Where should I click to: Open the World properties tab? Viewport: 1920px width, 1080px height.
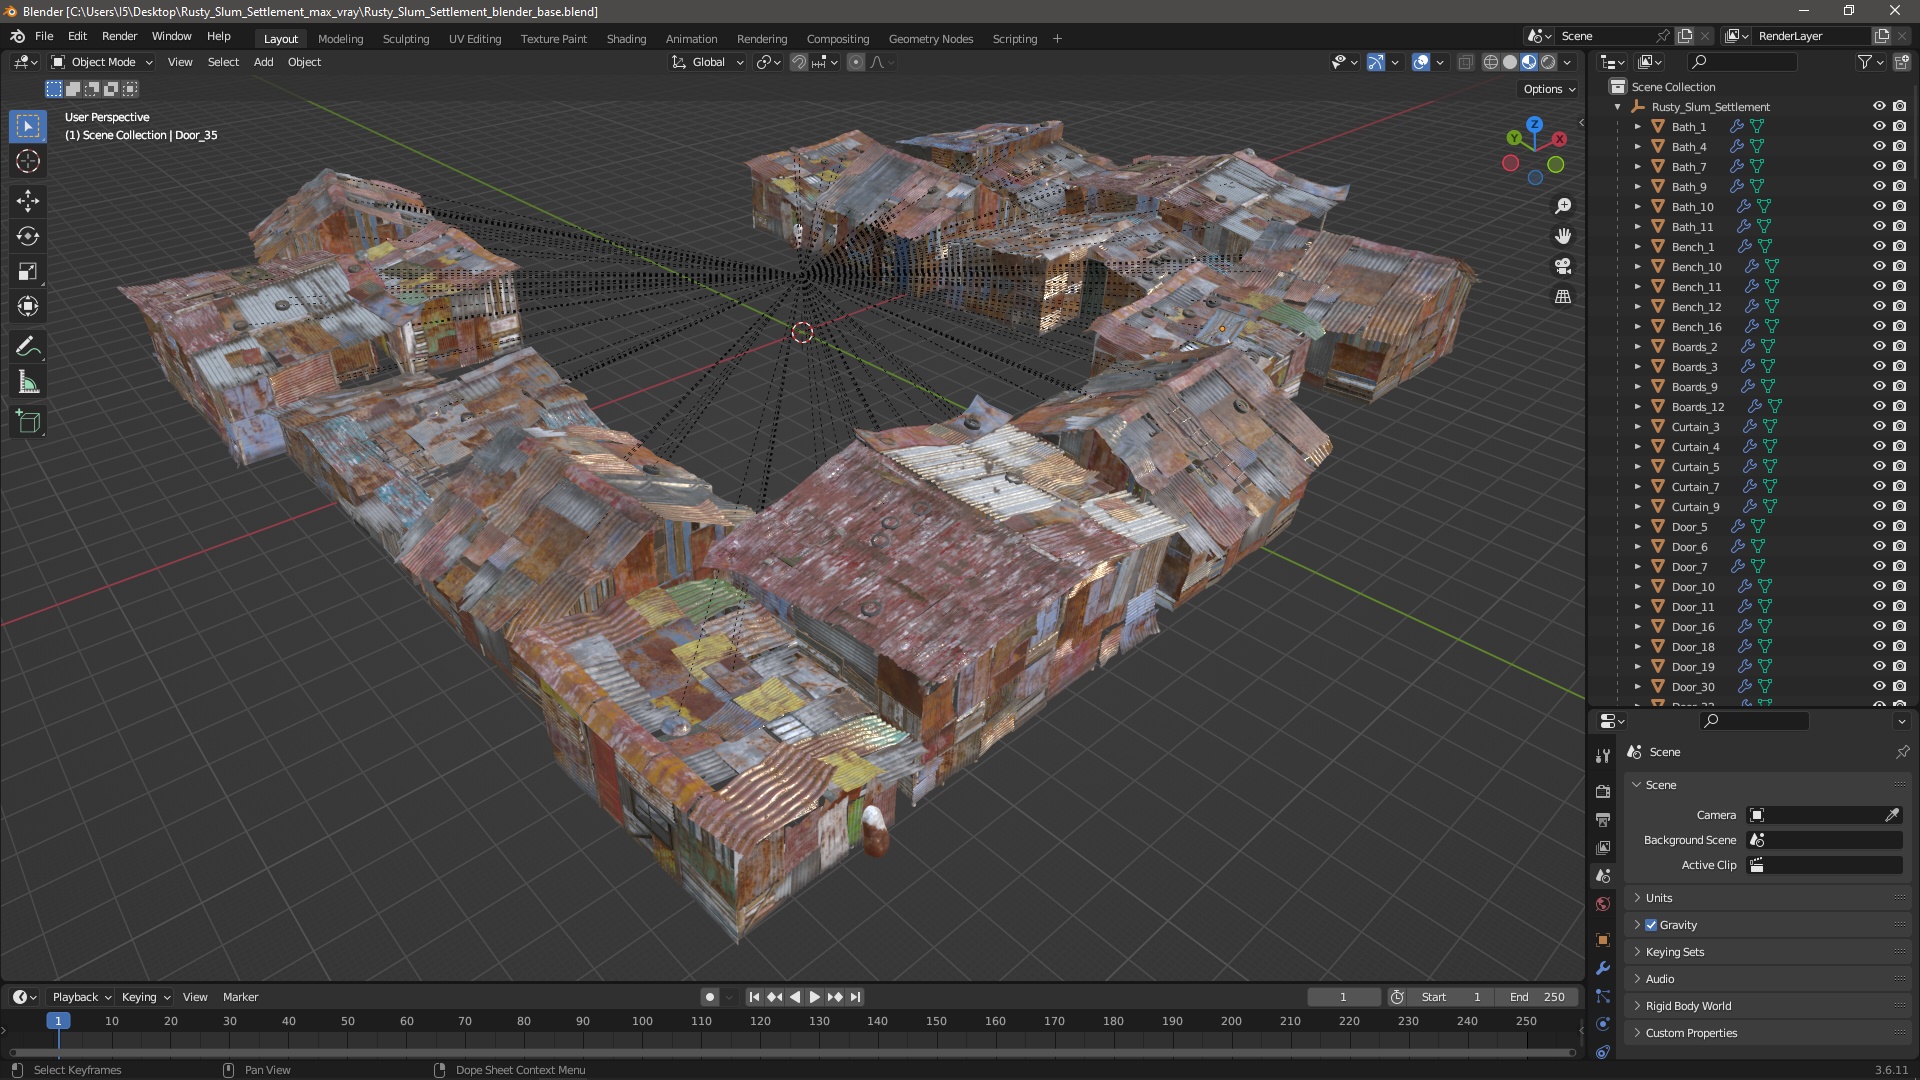(1603, 904)
